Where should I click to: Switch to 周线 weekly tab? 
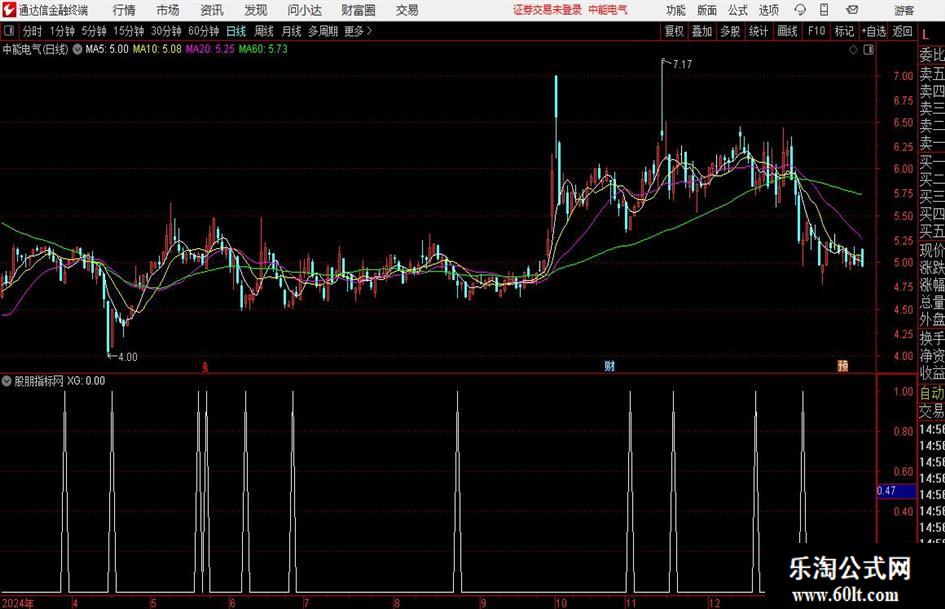point(264,31)
